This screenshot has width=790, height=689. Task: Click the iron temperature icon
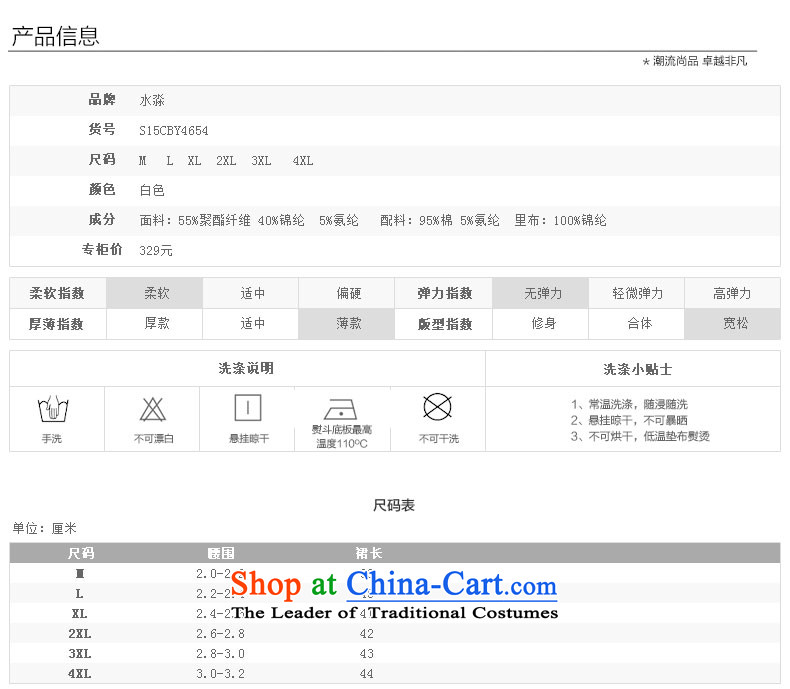(341, 409)
